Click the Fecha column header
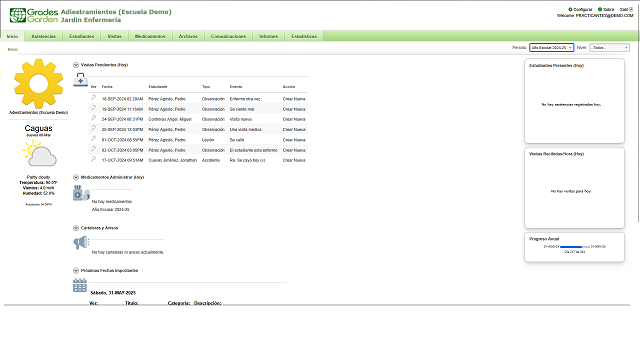The height and width of the screenshot is (360, 640). point(107,87)
